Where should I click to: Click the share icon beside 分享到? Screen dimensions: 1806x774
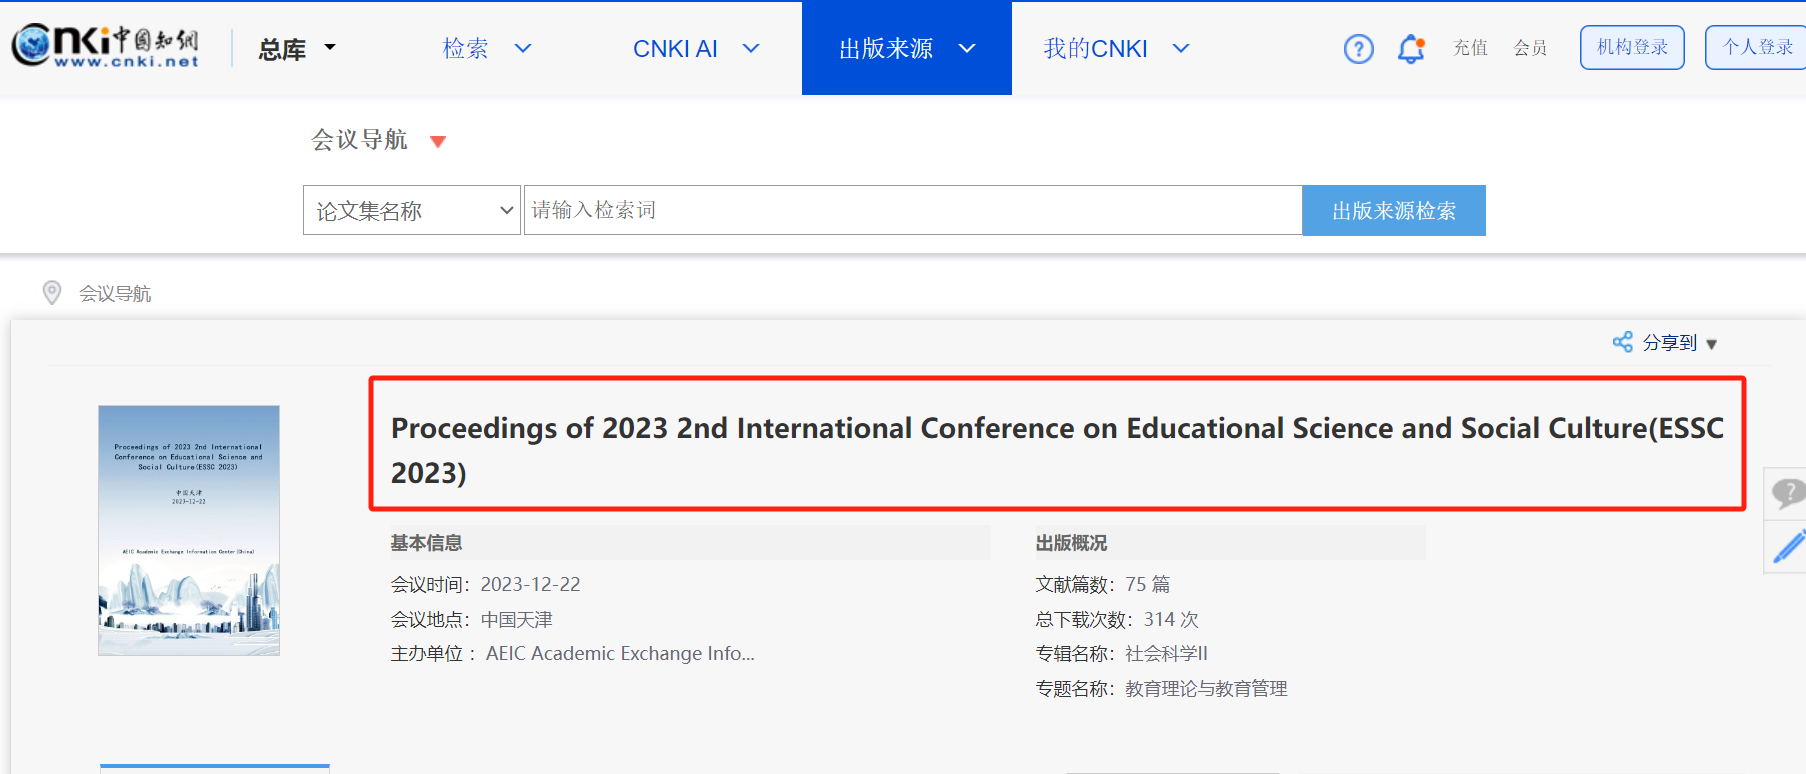1622,342
